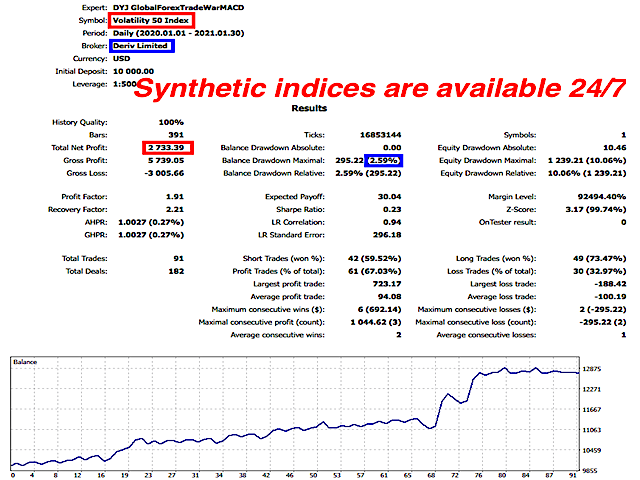The height and width of the screenshot is (480, 640).
Task: Select the Margin Level value 92494.40%
Action: 602,197
